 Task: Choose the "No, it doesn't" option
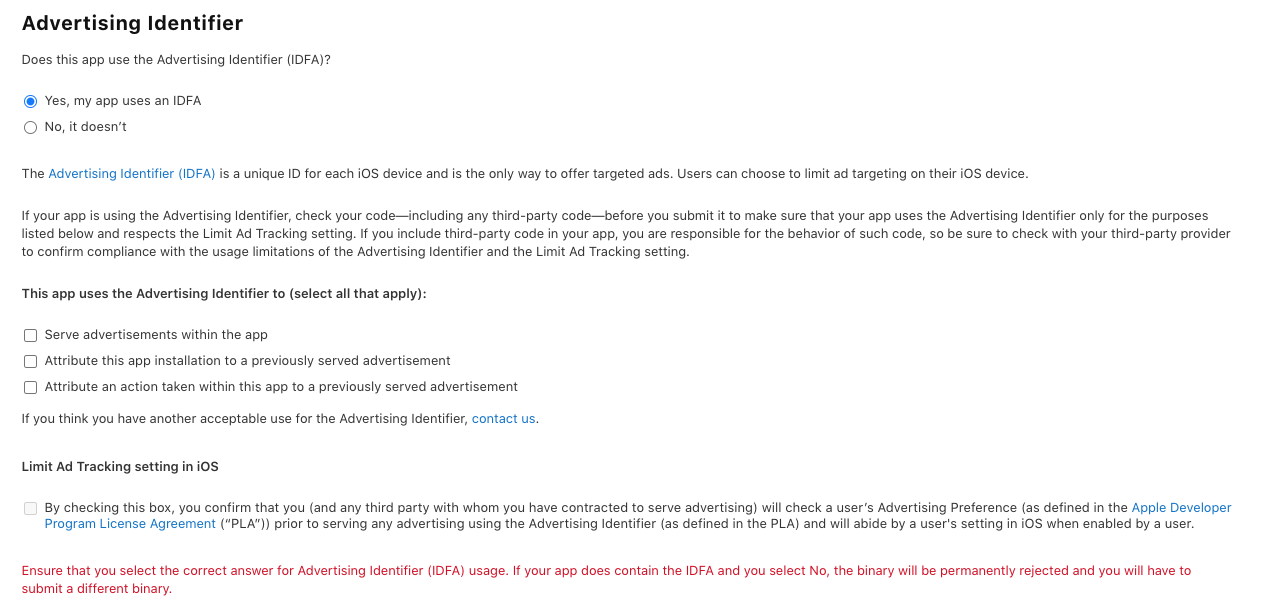coord(30,126)
